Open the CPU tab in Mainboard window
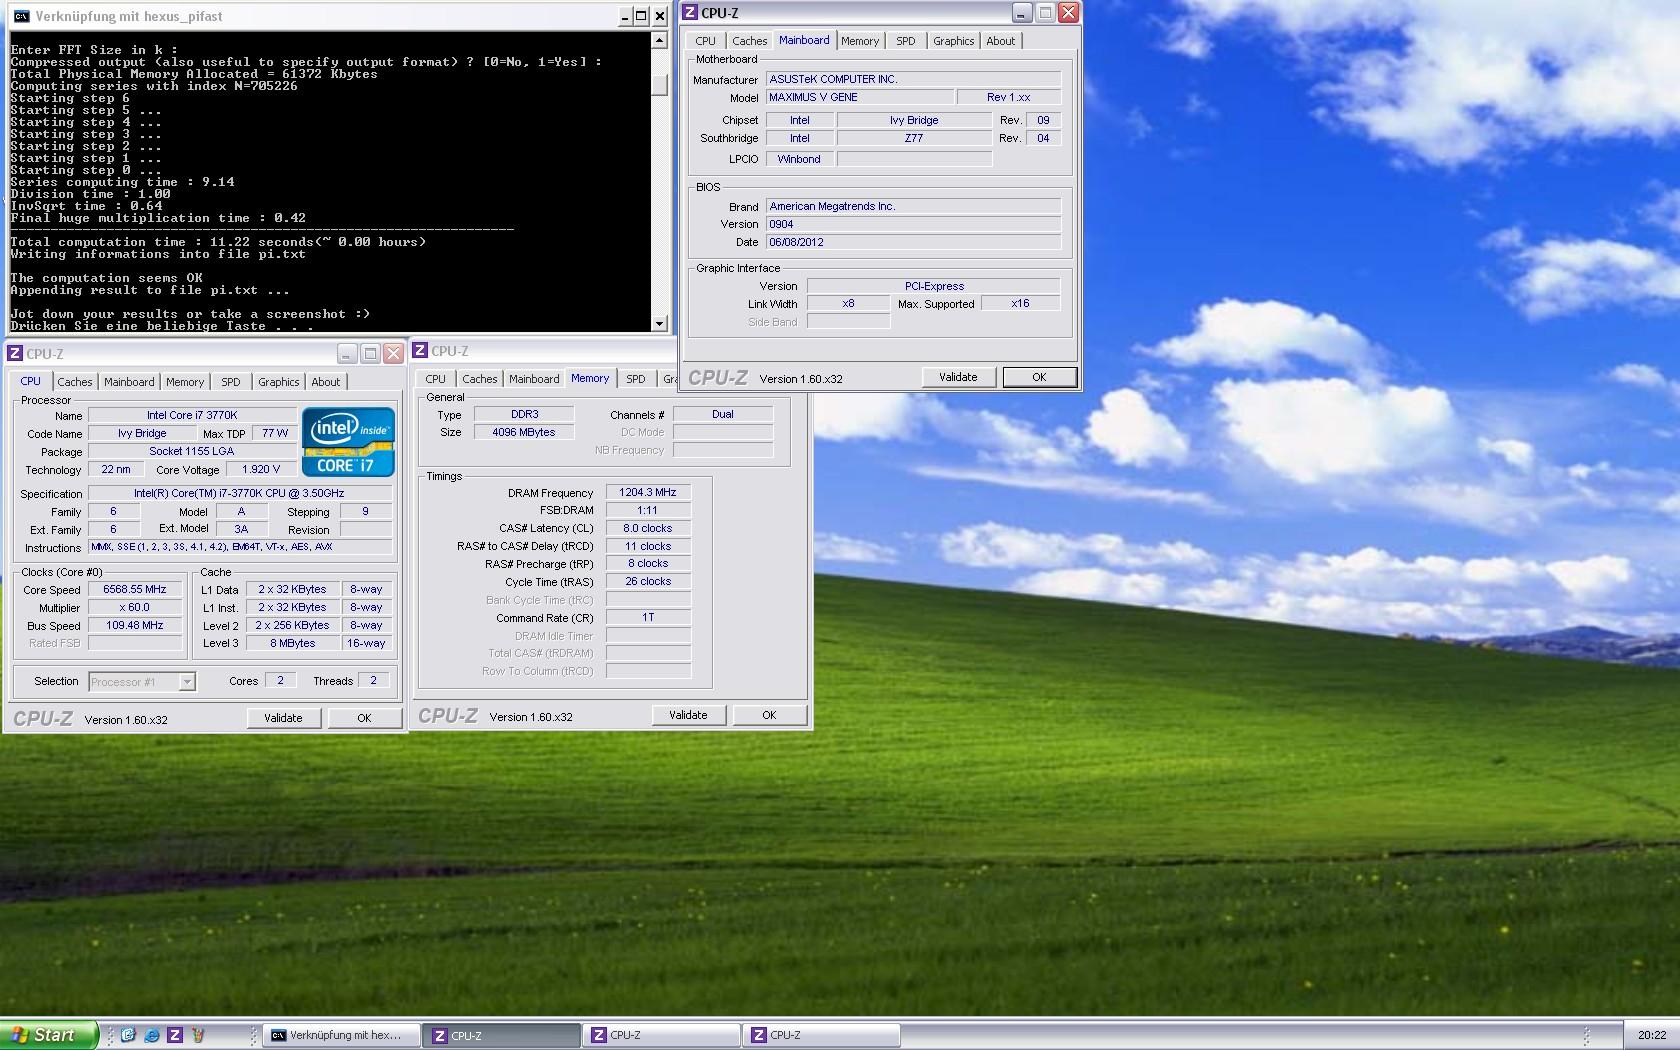 (x=705, y=41)
